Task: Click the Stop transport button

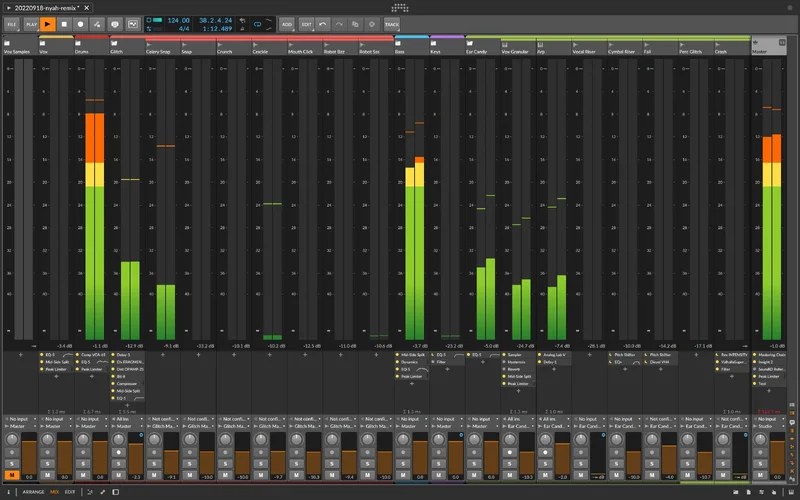Action: point(65,22)
